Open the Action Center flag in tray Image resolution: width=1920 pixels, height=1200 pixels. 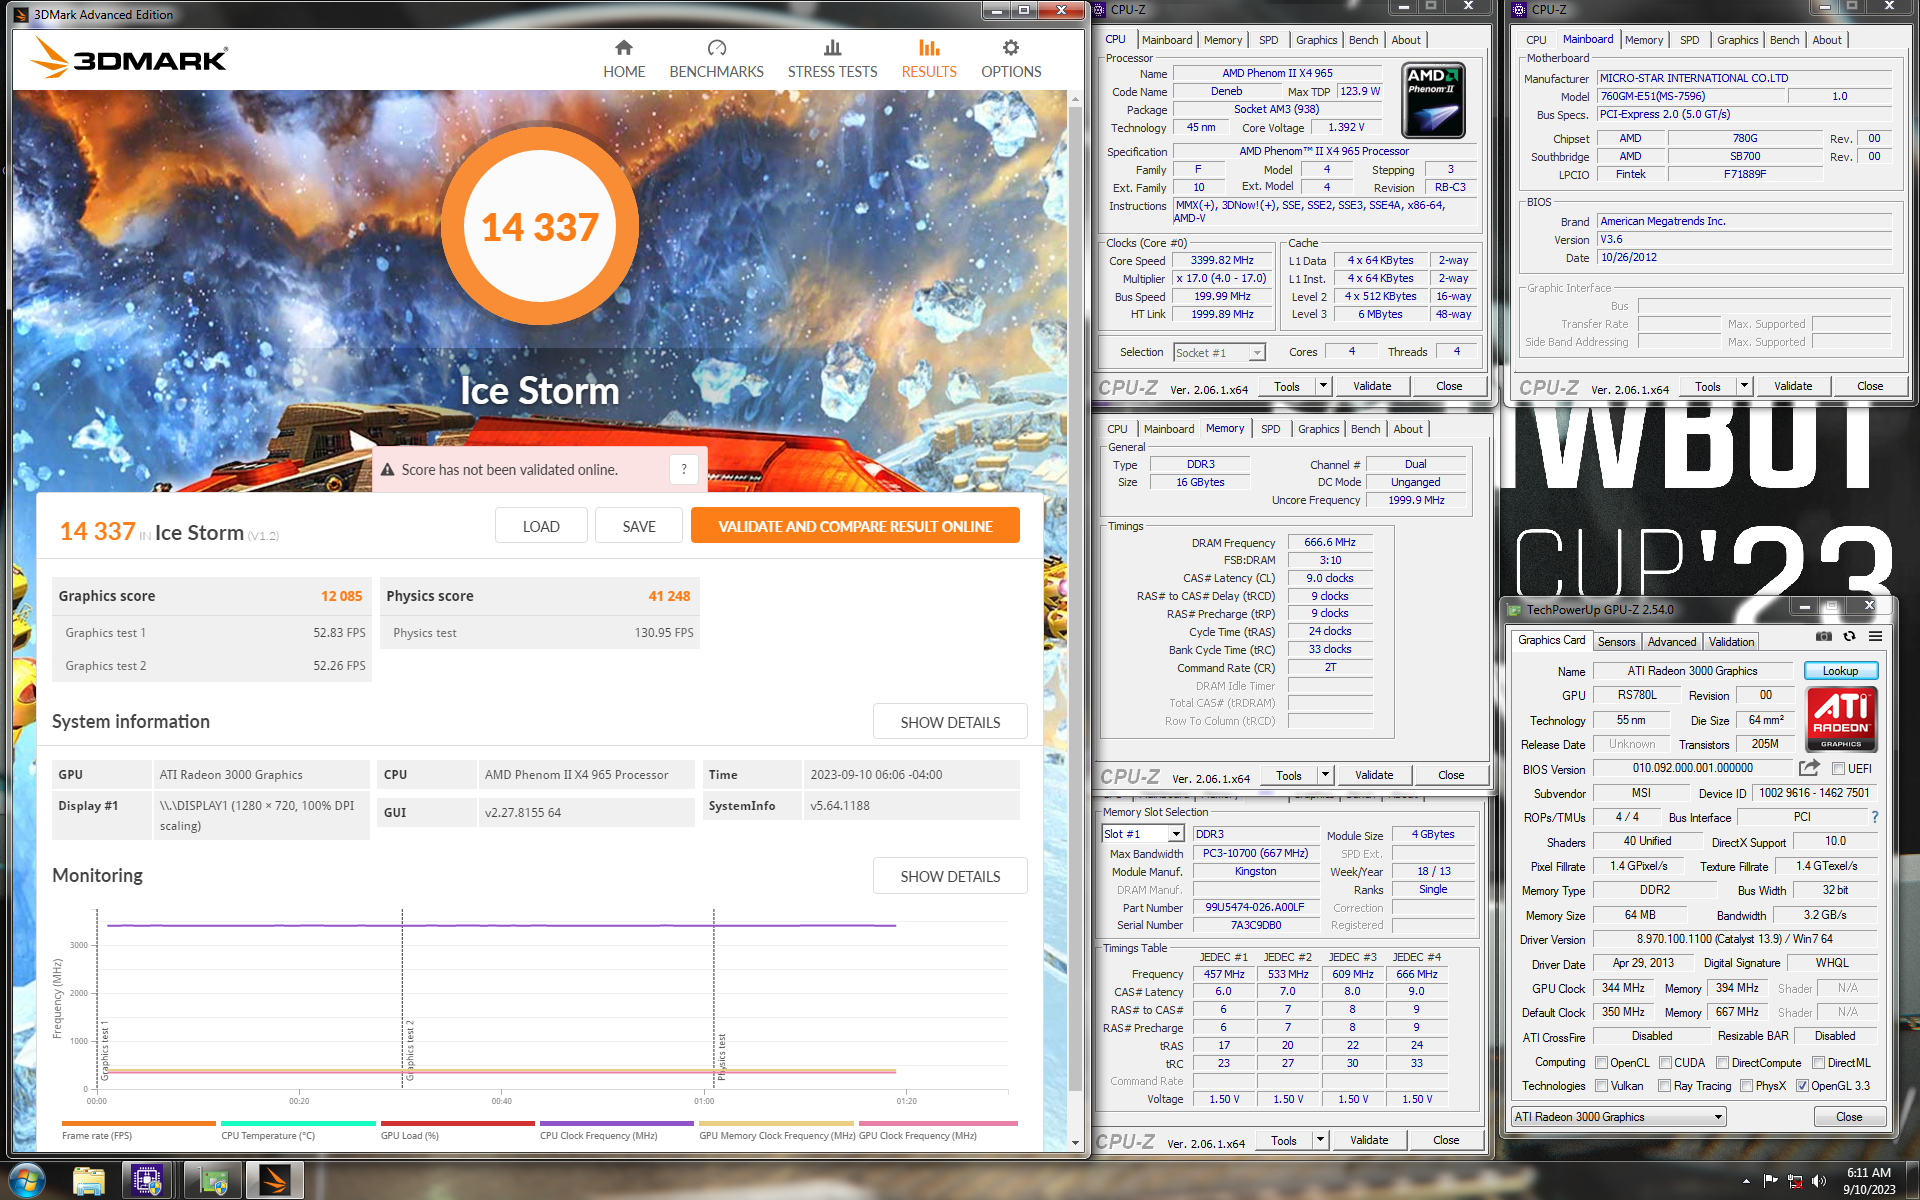point(1771,1181)
